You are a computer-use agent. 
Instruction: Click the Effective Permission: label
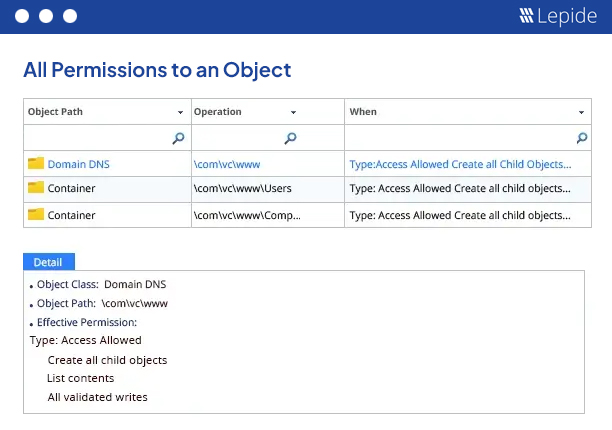(87, 322)
